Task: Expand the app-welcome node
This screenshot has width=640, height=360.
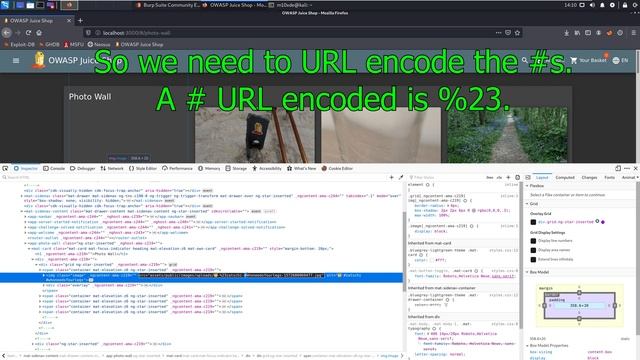Action: (x=26, y=233)
